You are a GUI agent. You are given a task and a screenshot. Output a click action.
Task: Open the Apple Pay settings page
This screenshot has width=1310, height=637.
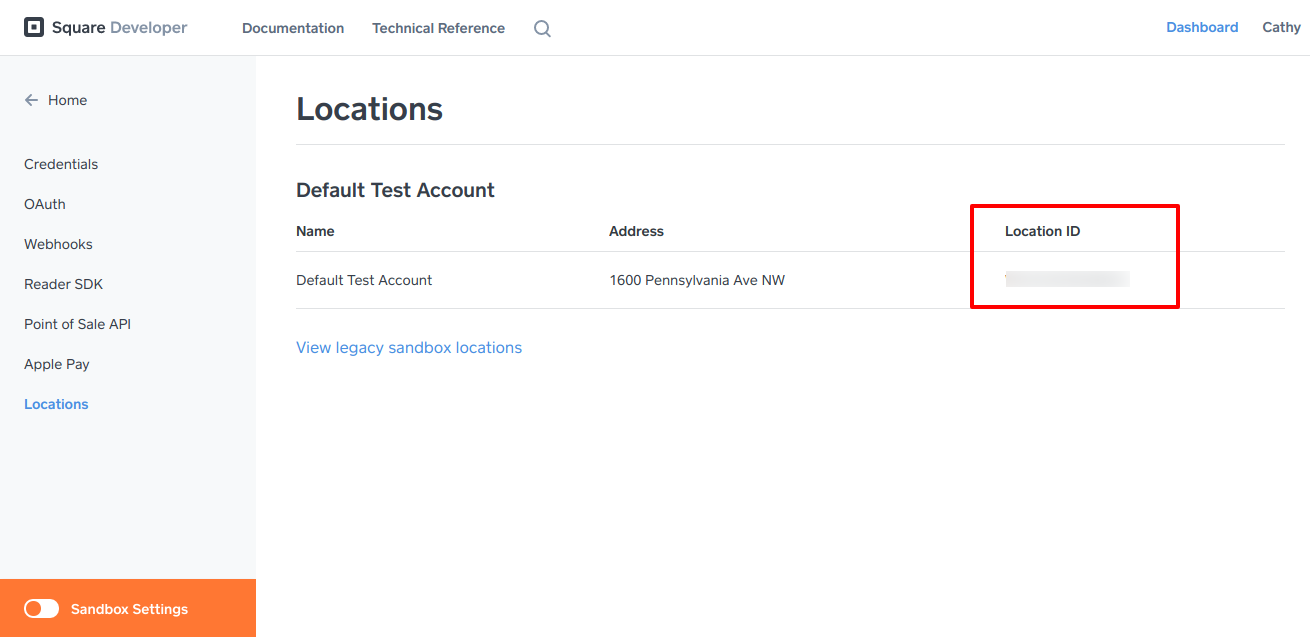click(x=57, y=364)
